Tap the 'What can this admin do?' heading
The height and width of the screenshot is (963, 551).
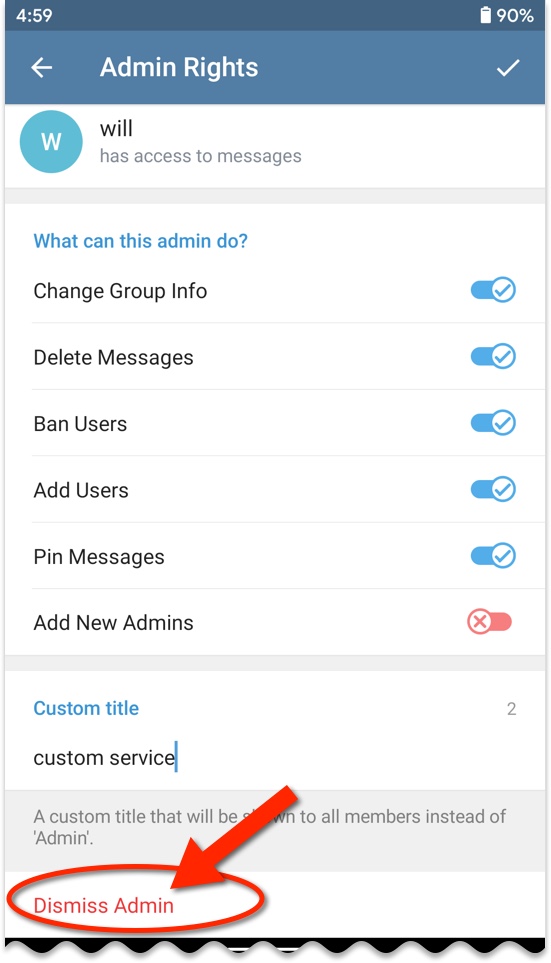click(141, 241)
